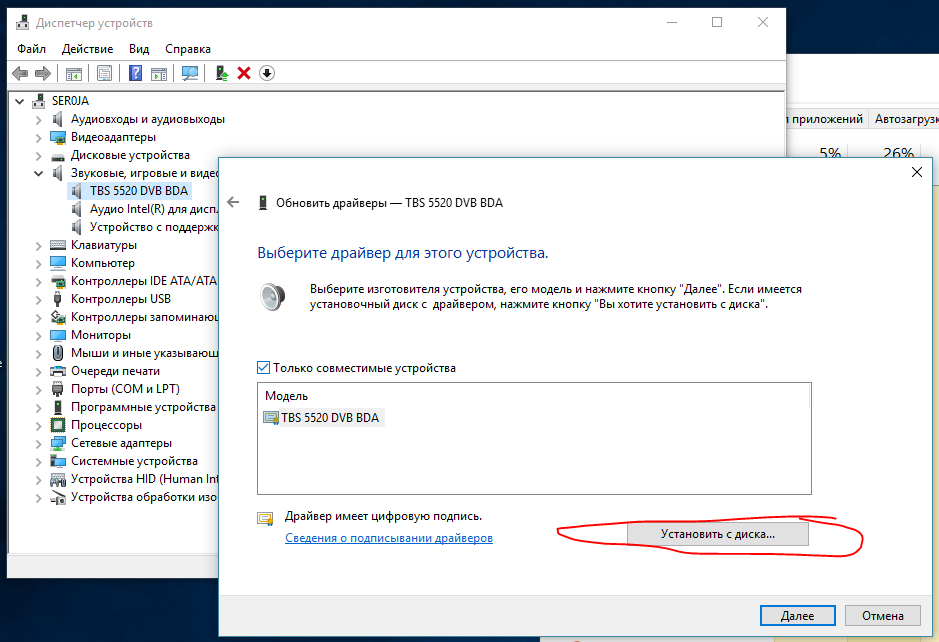
Task: Click the Процессоры chip icon
Action: click(x=57, y=425)
